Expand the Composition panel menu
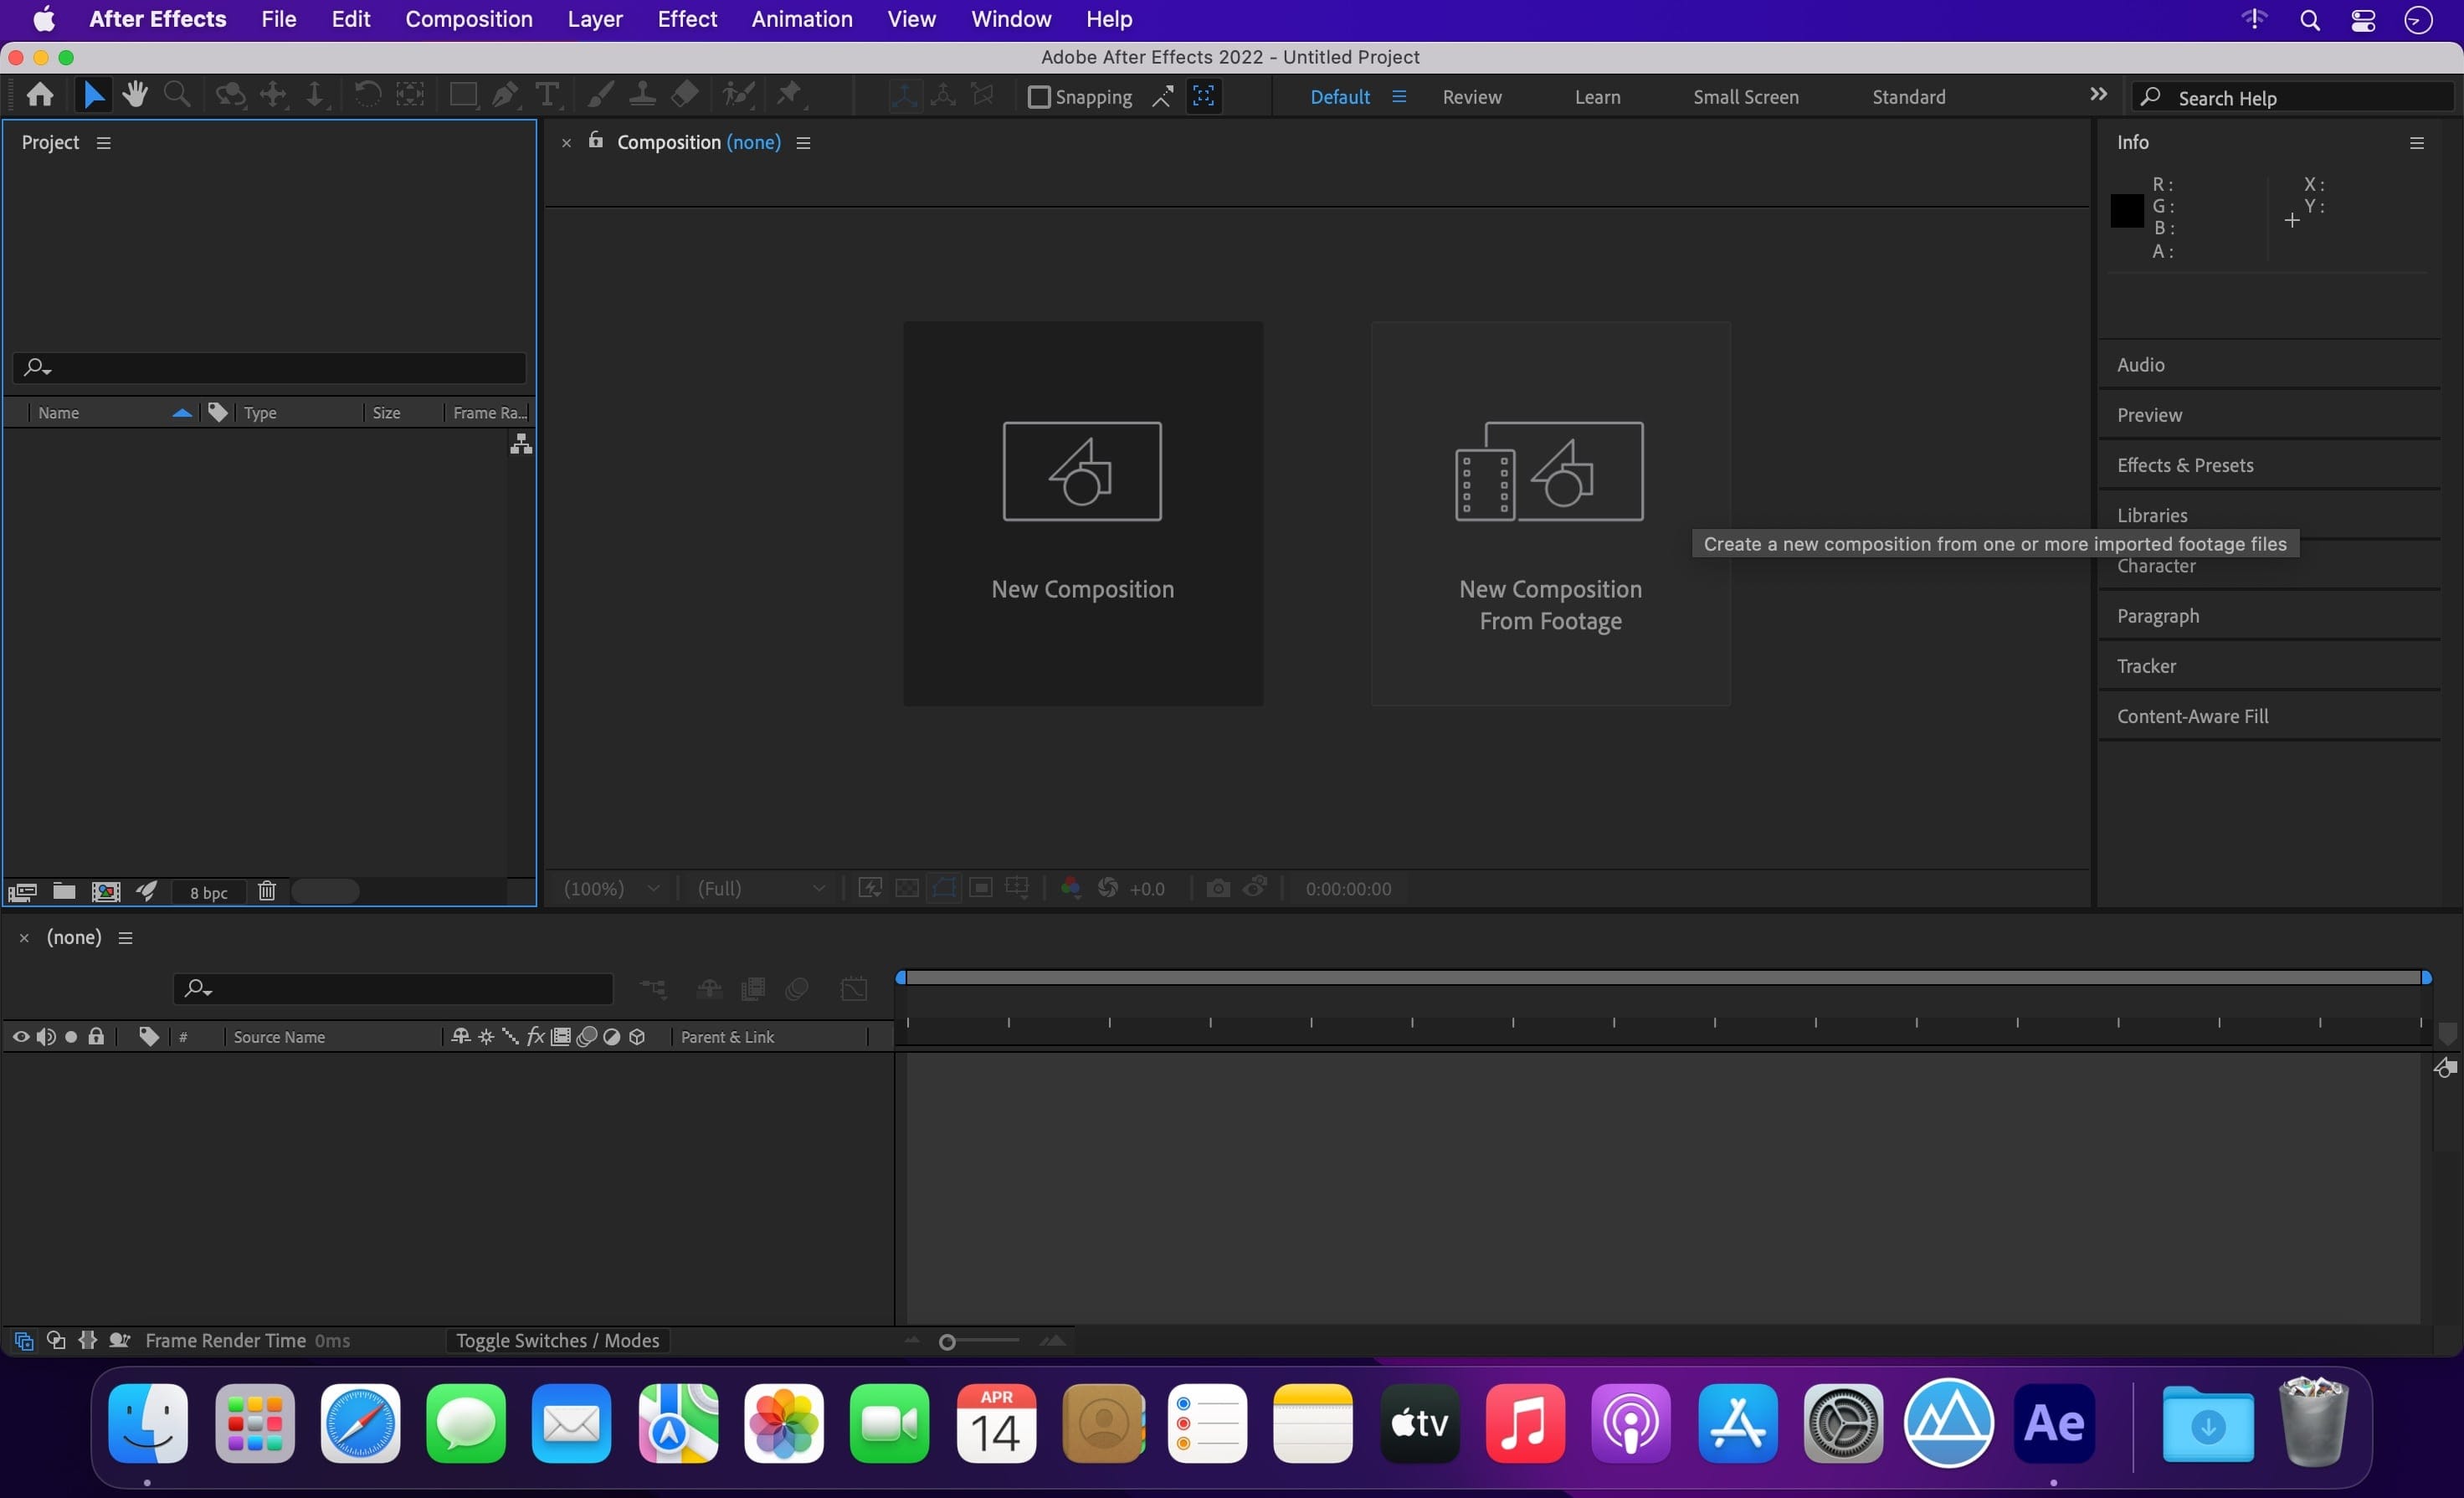This screenshot has width=2464, height=1498. tap(801, 142)
